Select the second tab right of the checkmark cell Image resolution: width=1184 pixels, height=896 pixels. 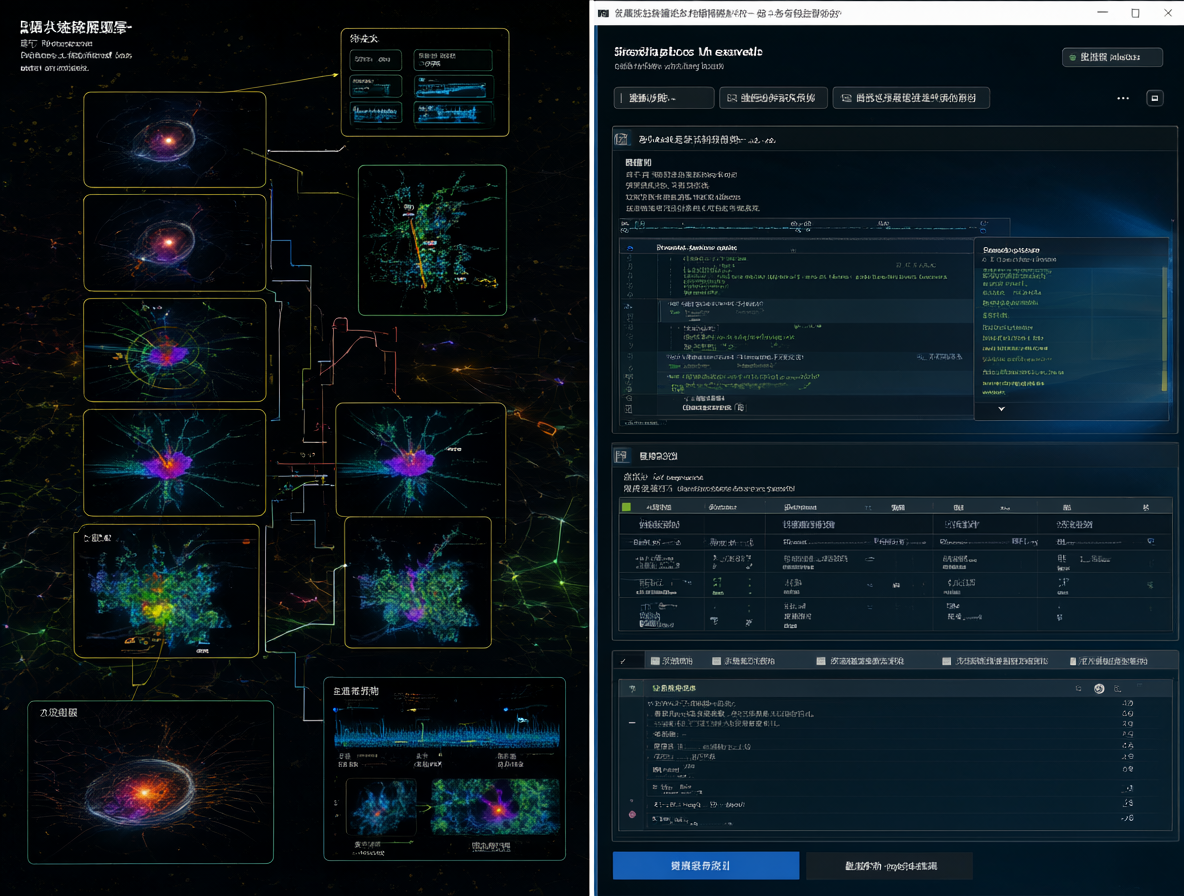click(x=744, y=661)
